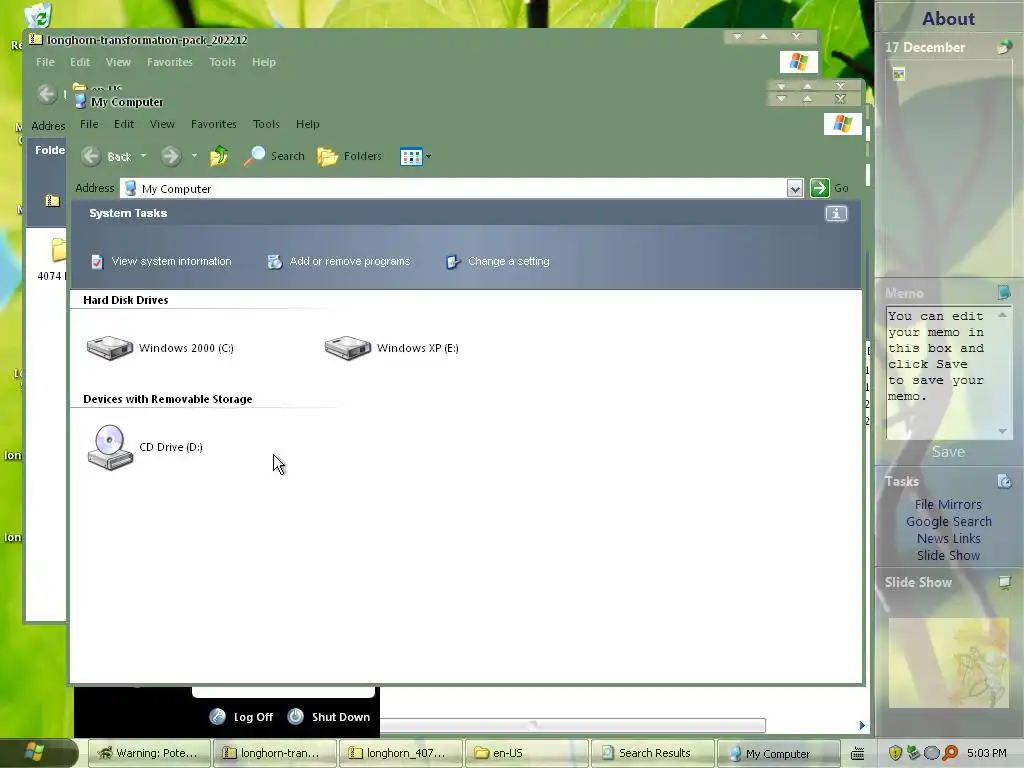This screenshot has height=768, width=1024.
Task: Switch to Search Results taskbar item
Action: pos(653,753)
